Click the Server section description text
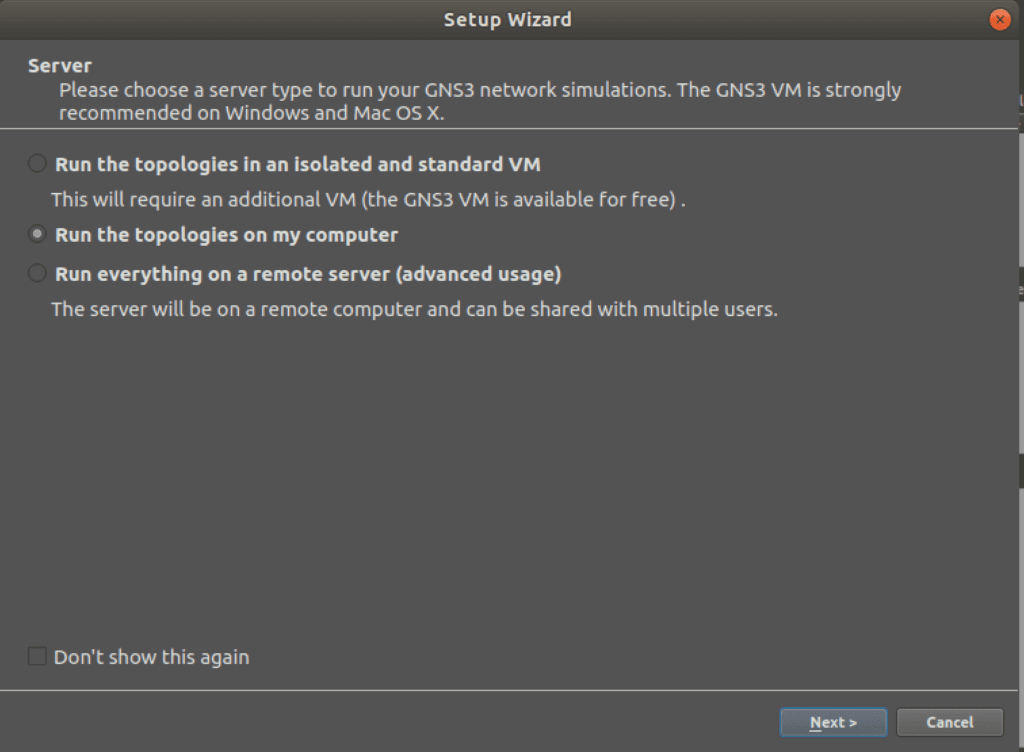Viewport: 1024px width, 752px height. [x=480, y=100]
